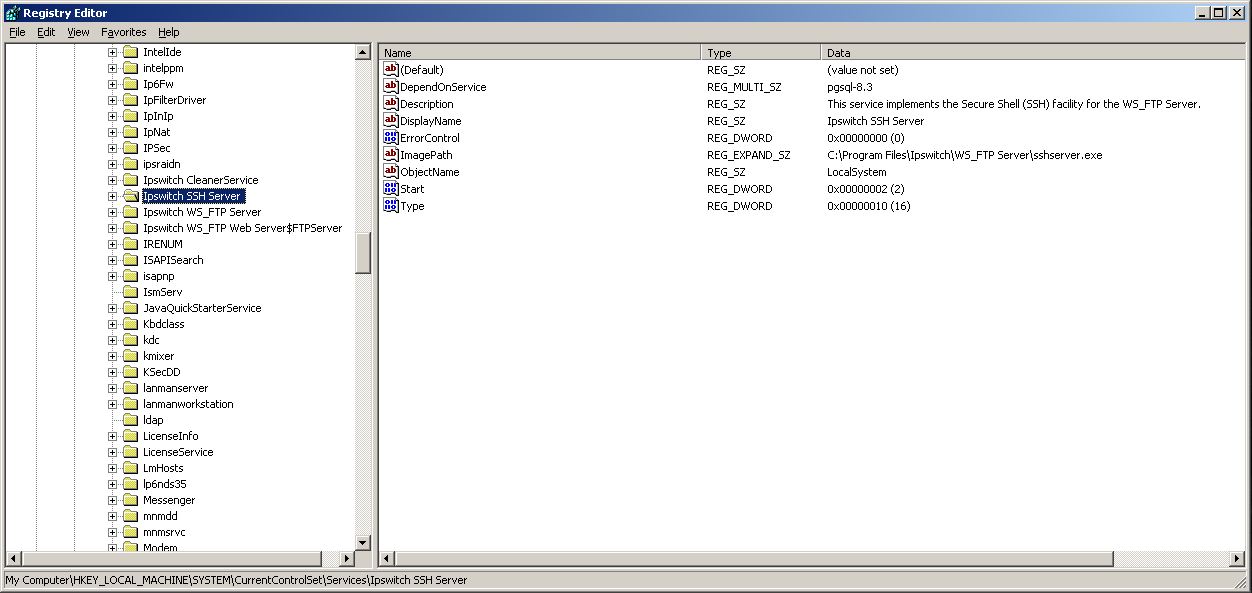Select the Messenger tree item

(x=167, y=500)
